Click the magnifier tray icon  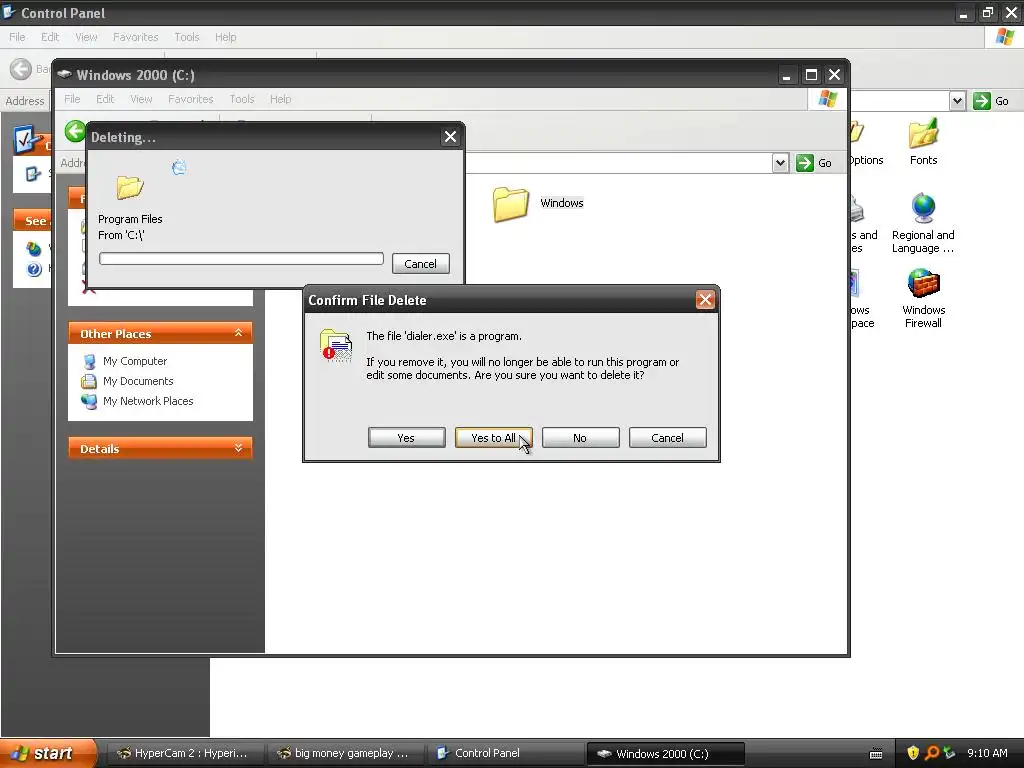931,753
